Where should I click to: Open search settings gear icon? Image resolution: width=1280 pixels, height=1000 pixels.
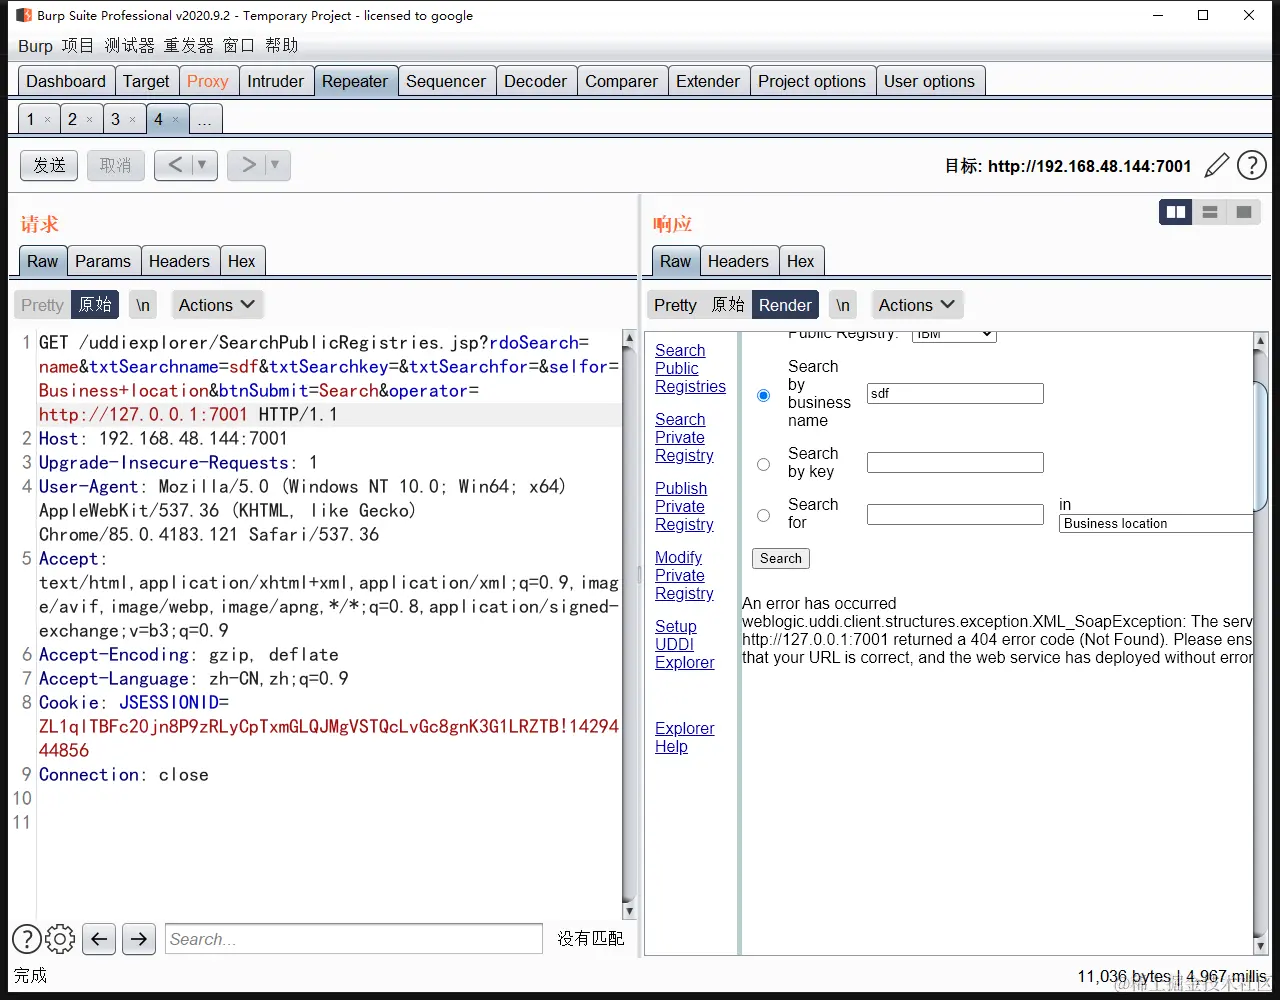coord(61,938)
